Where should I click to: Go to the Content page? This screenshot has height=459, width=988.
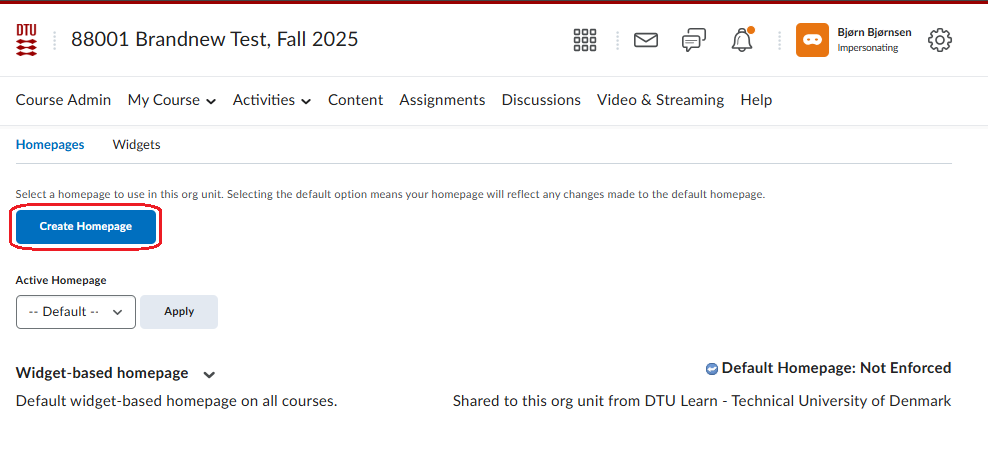[x=355, y=100]
